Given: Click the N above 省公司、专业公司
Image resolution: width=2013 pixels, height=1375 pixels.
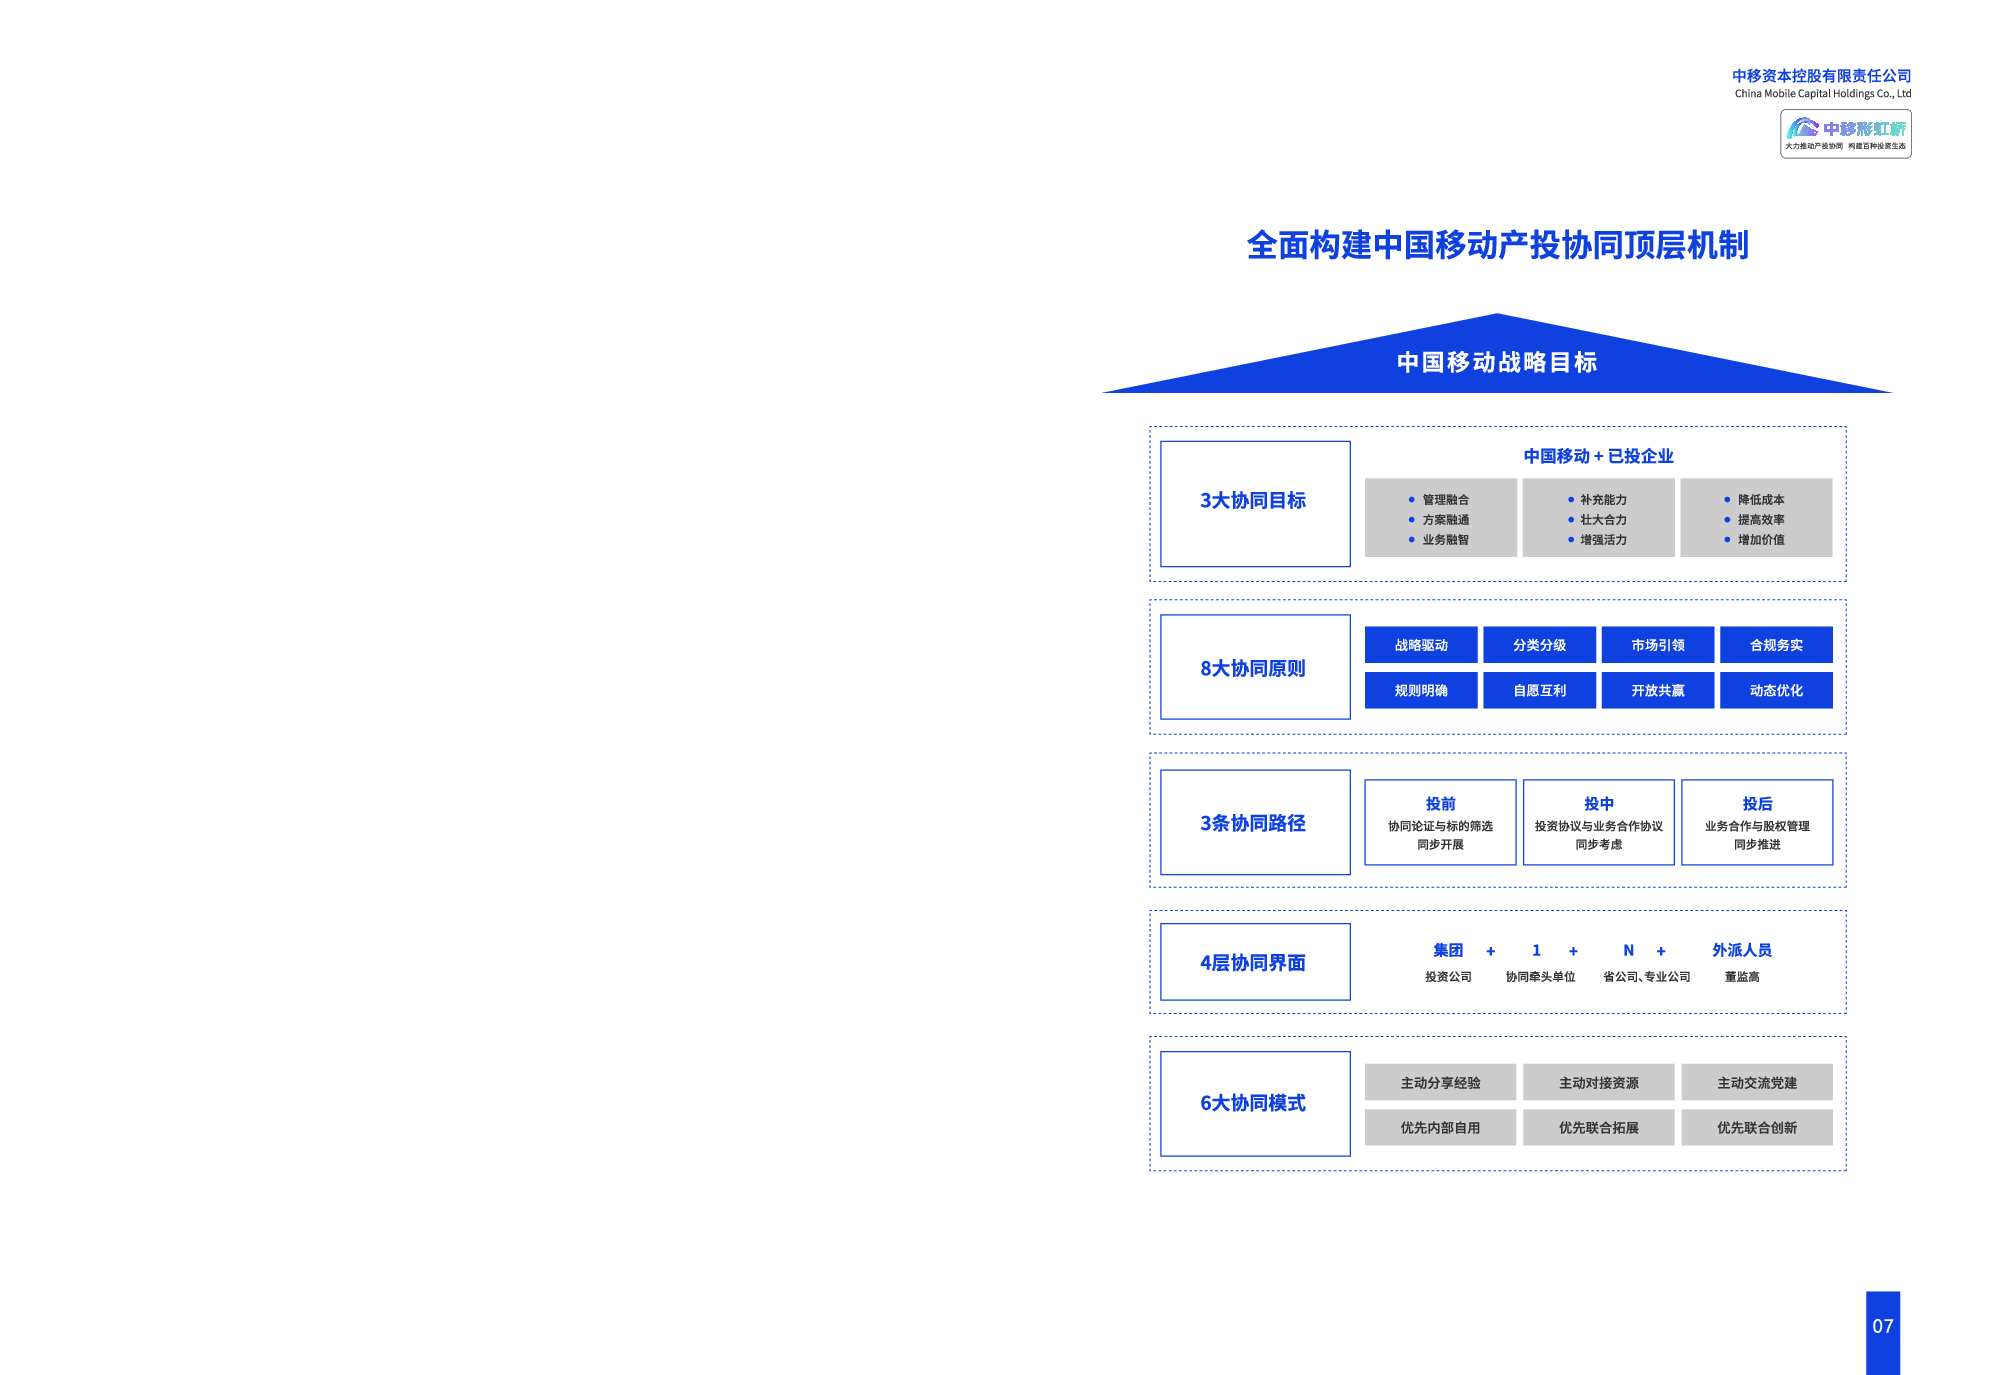Looking at the screenshot, I should [1628, 950].
